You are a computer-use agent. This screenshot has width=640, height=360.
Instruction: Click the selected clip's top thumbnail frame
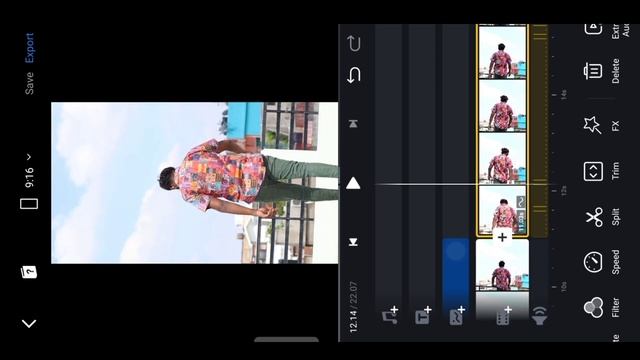coord(502,52)
